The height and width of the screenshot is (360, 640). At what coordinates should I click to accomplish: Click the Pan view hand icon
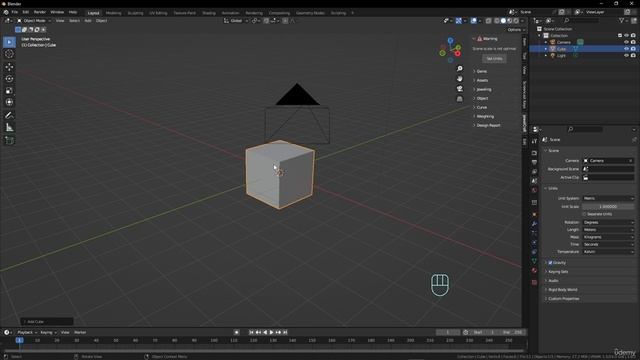point(460,78)
